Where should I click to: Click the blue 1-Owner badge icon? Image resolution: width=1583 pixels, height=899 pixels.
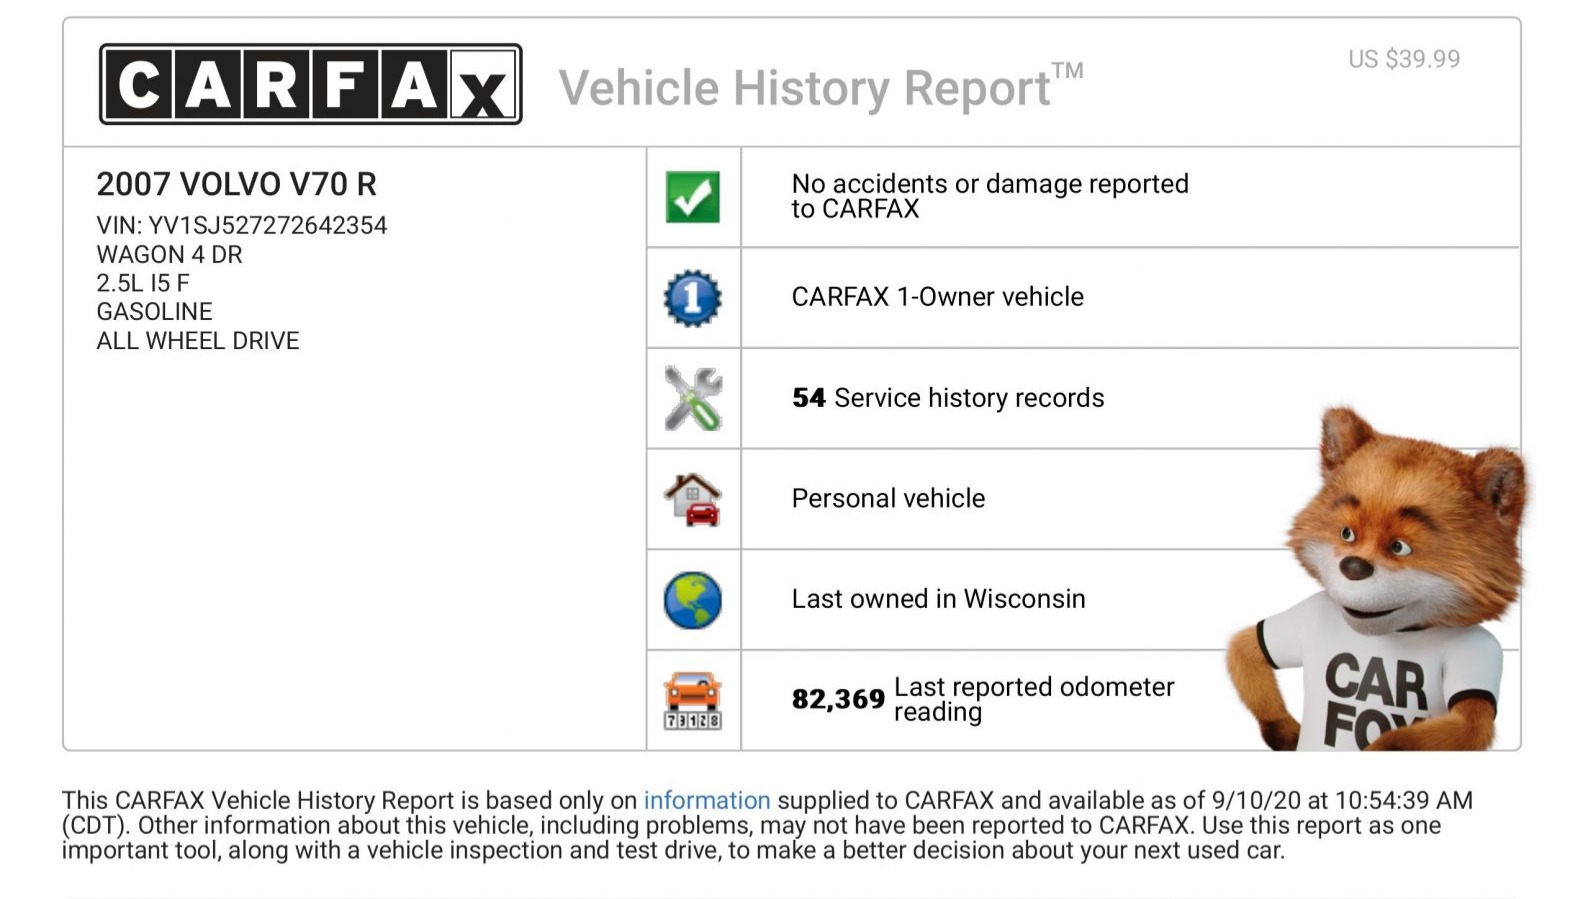[692, 298]
